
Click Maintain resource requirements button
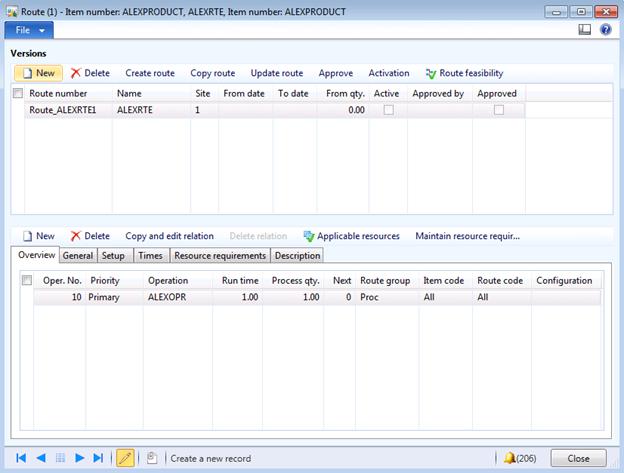pos(468,236)
